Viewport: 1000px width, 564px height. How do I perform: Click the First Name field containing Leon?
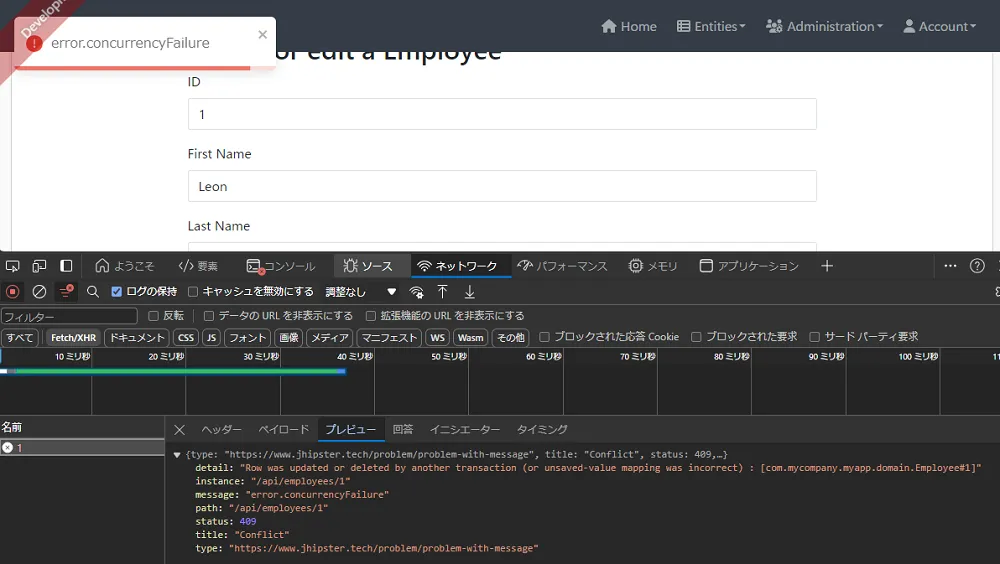tap(502, 186)
